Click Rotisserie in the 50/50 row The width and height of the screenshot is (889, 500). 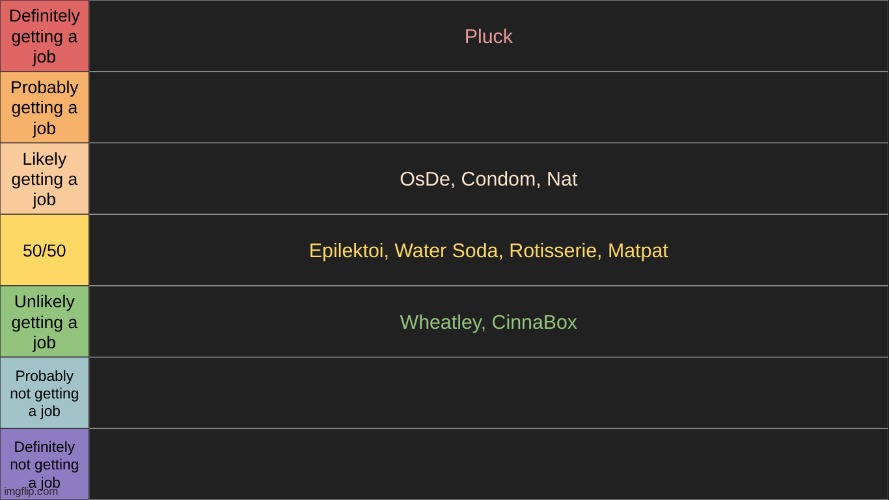point(554,251)
